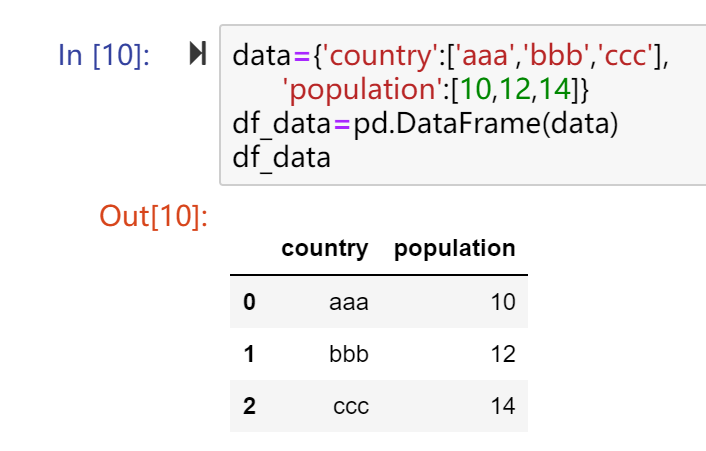Click the pd.DataFrame(data) code line

[425, 123]
